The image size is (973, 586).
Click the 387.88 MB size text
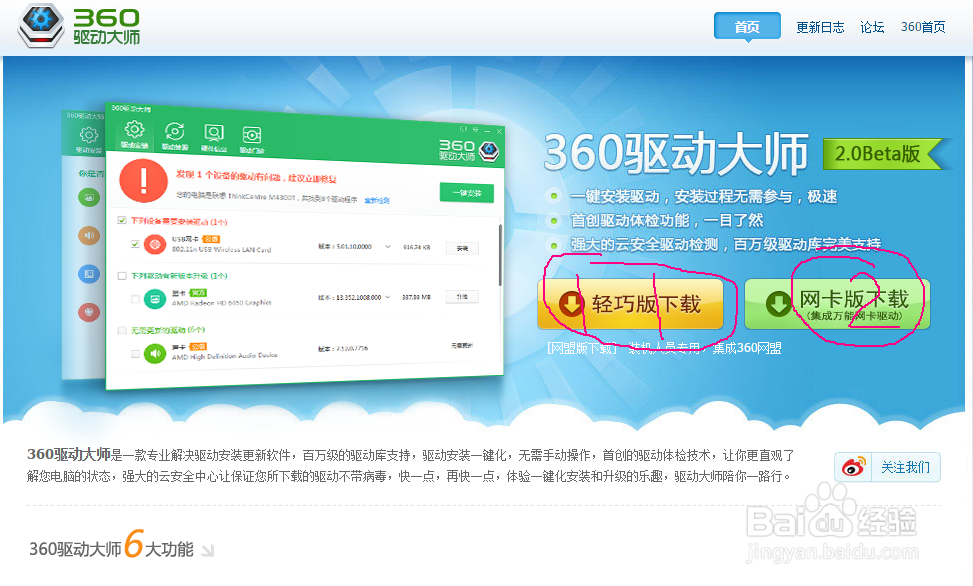[x=415, y=297]
